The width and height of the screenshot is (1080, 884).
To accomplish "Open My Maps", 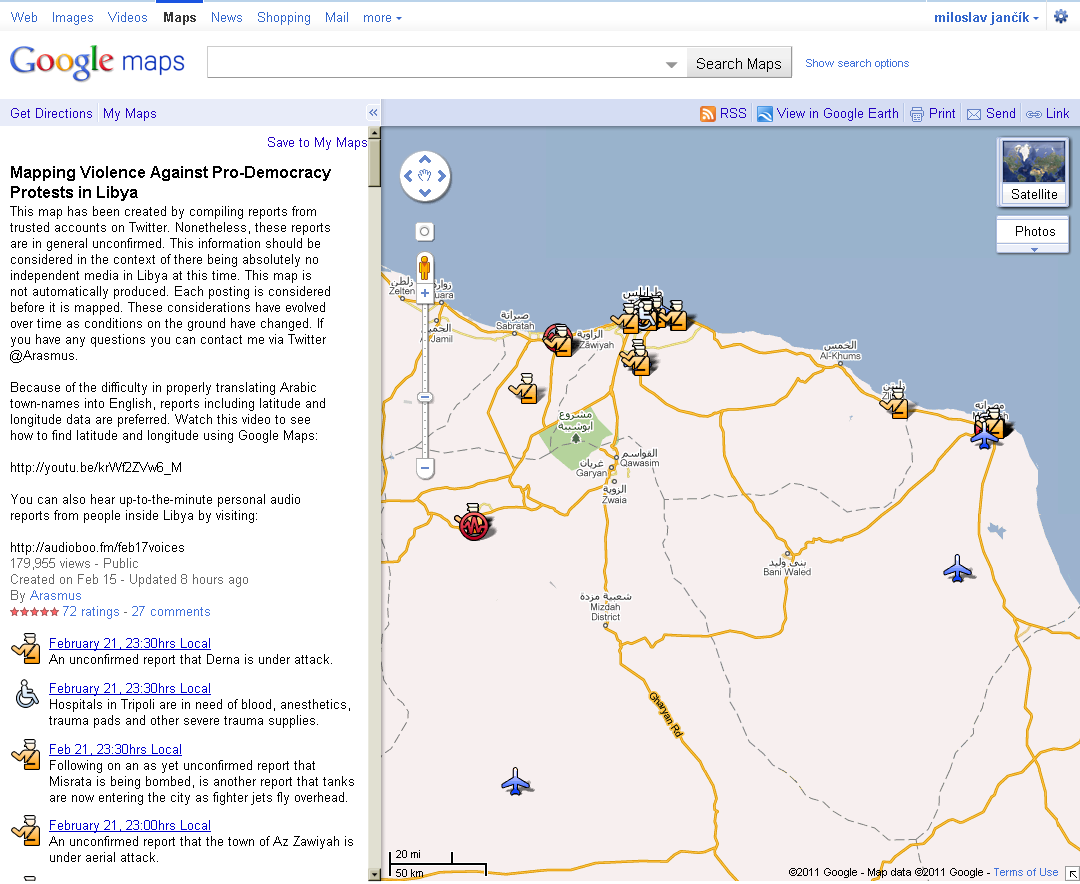I will [x=129, y=114].
